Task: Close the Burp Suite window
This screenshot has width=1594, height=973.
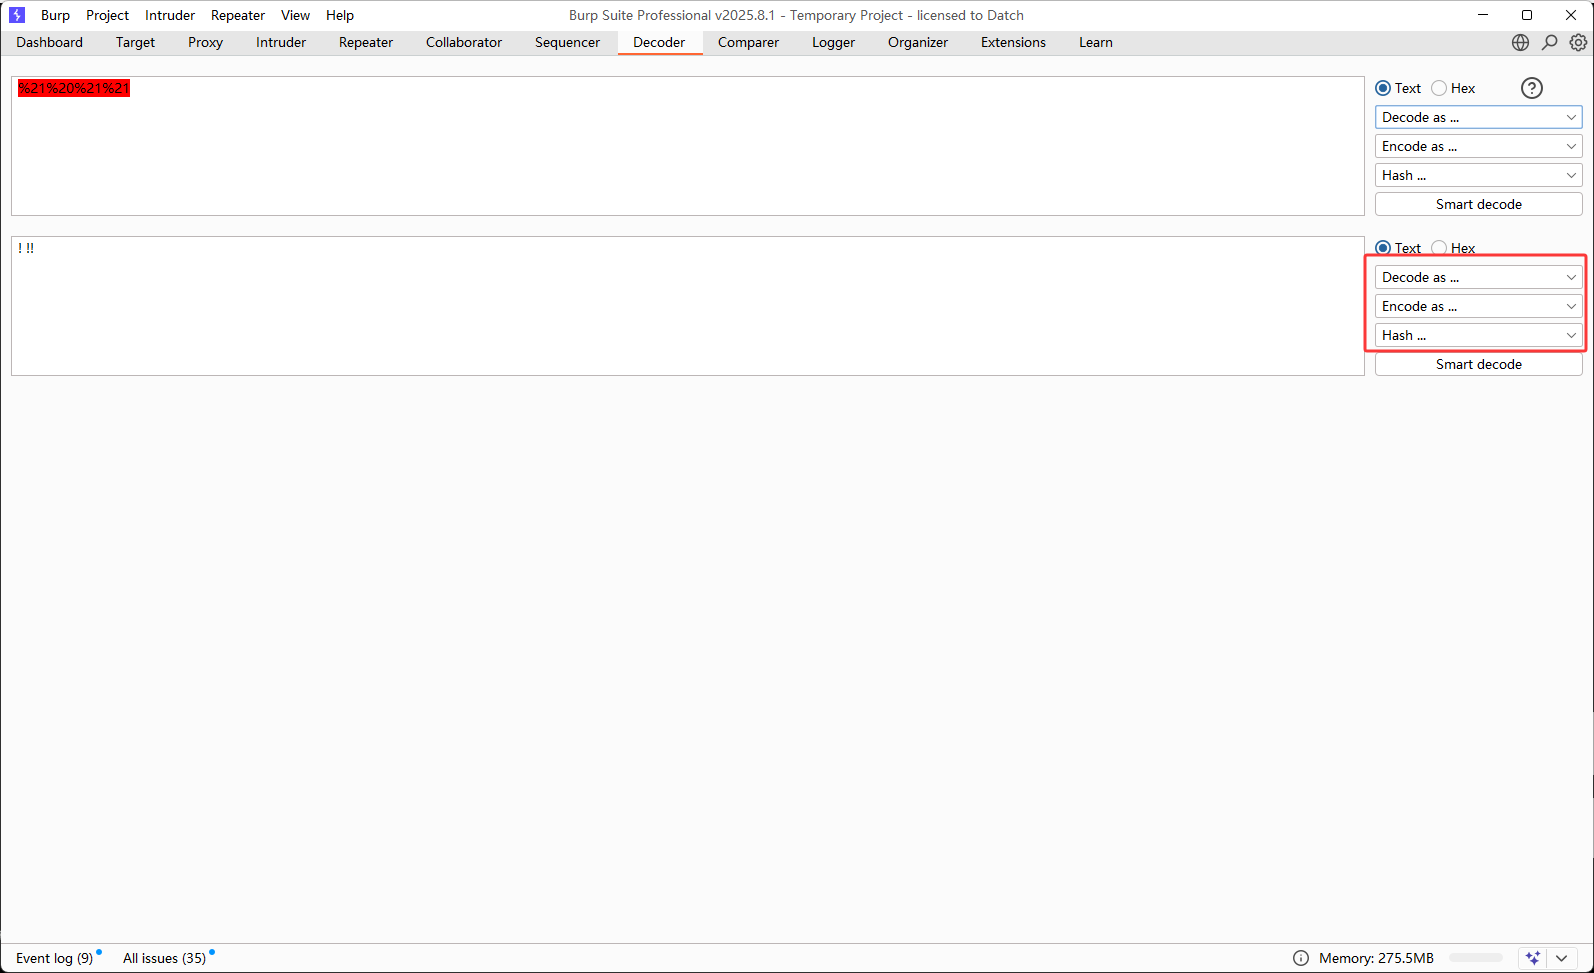Action: pos(1571,15)
